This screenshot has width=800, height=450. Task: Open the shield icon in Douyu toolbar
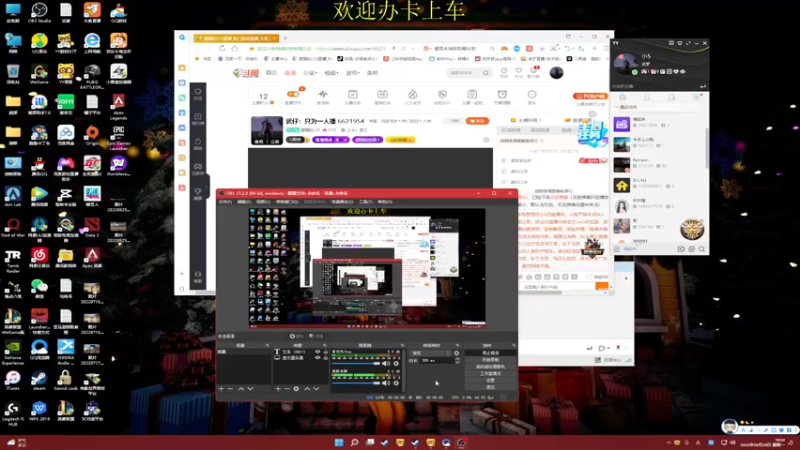442,96
